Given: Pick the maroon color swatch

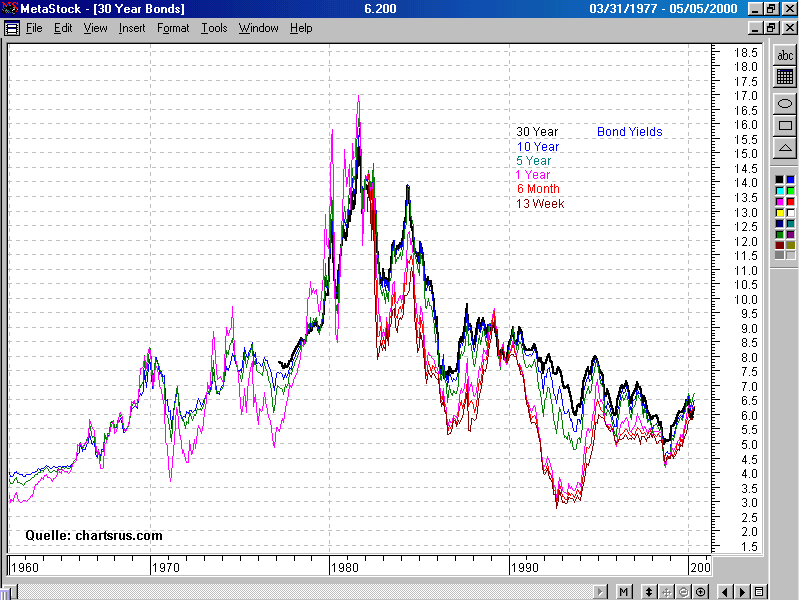Looking at the screenshot, I should coord(779,245).
